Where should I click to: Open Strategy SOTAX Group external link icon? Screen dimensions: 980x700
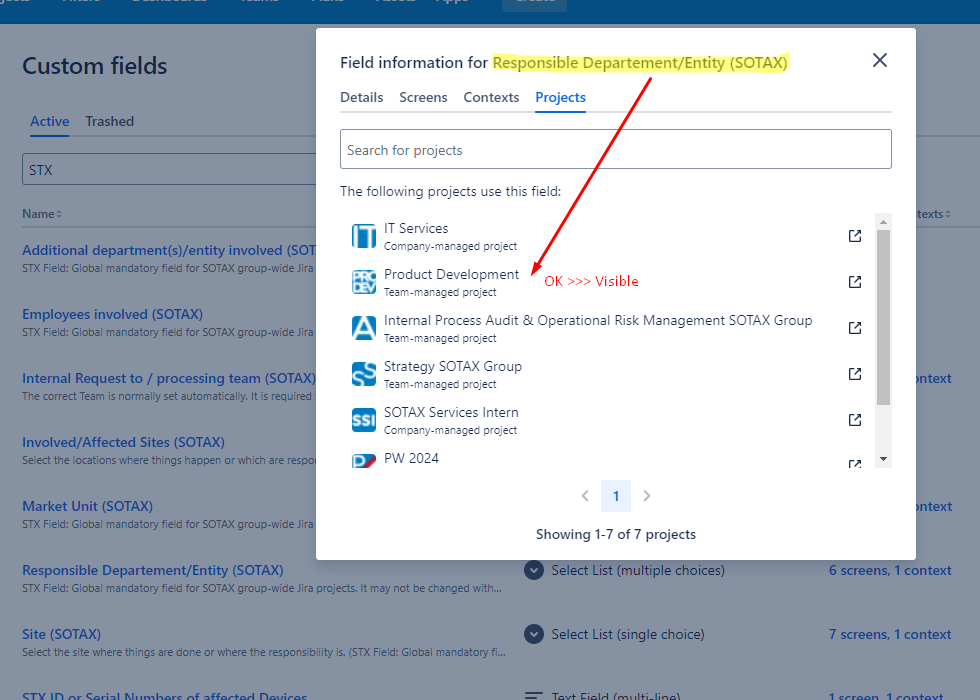855,374
